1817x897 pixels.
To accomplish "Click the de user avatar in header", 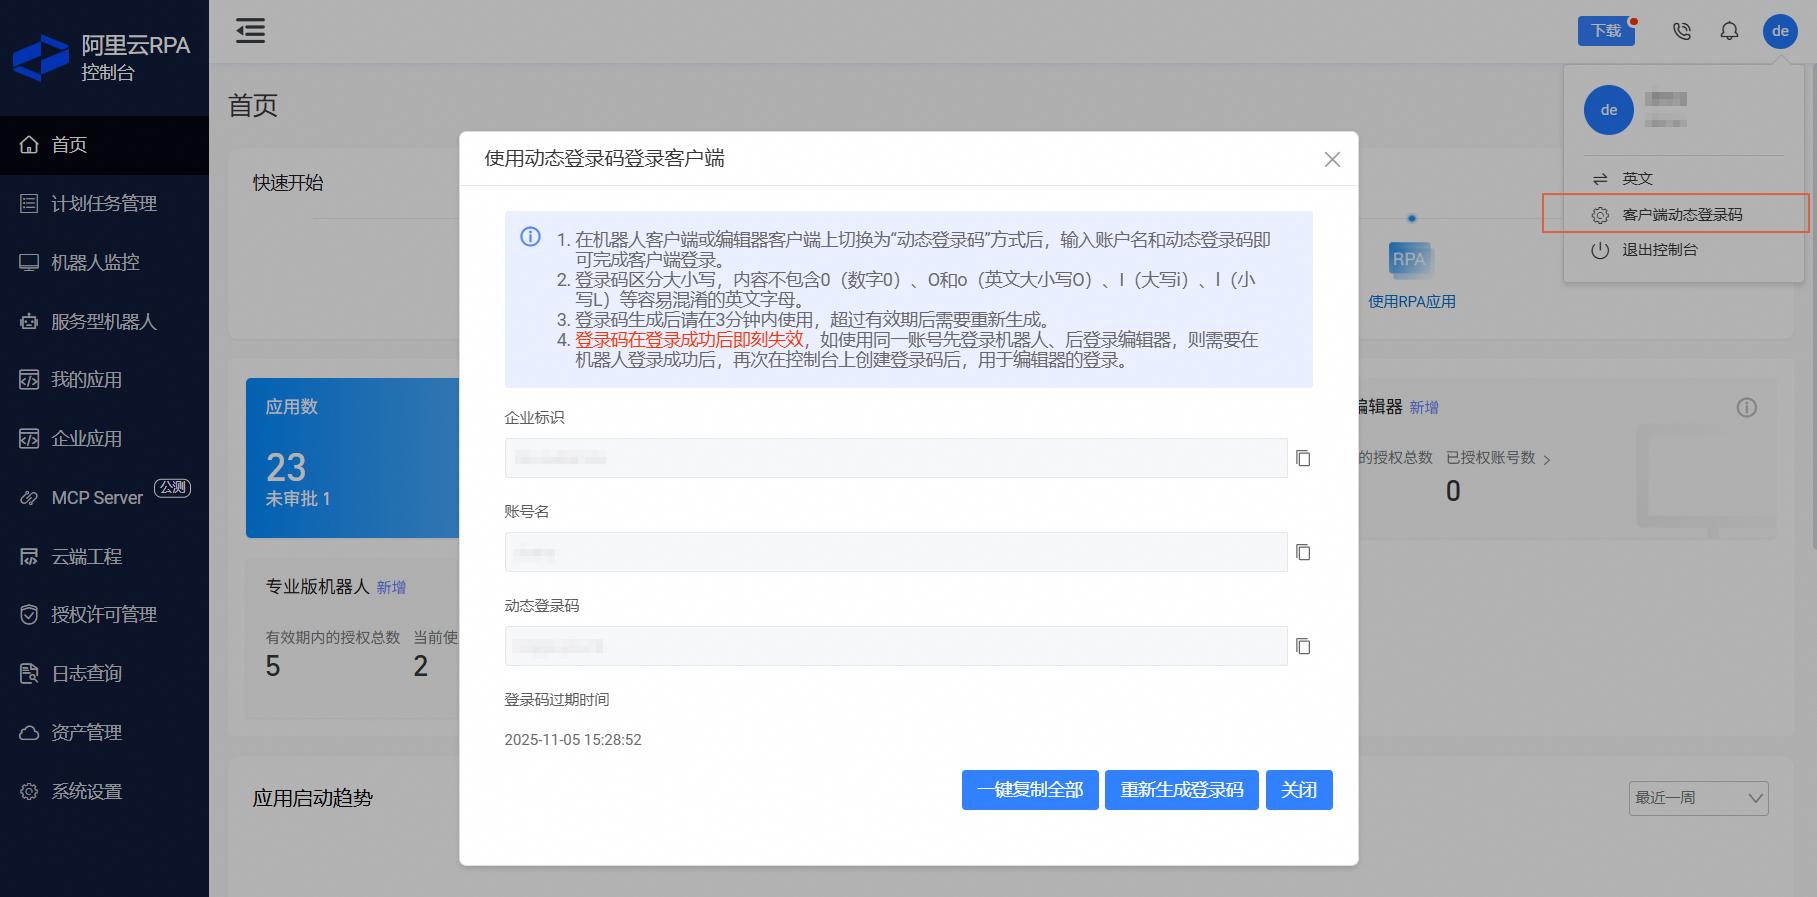I will click(1780, 31).
